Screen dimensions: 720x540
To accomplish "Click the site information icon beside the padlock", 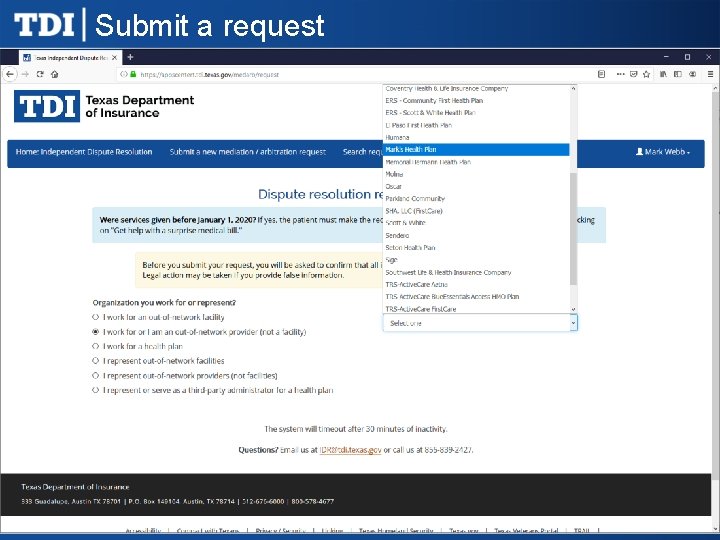I will pos(123,74).
